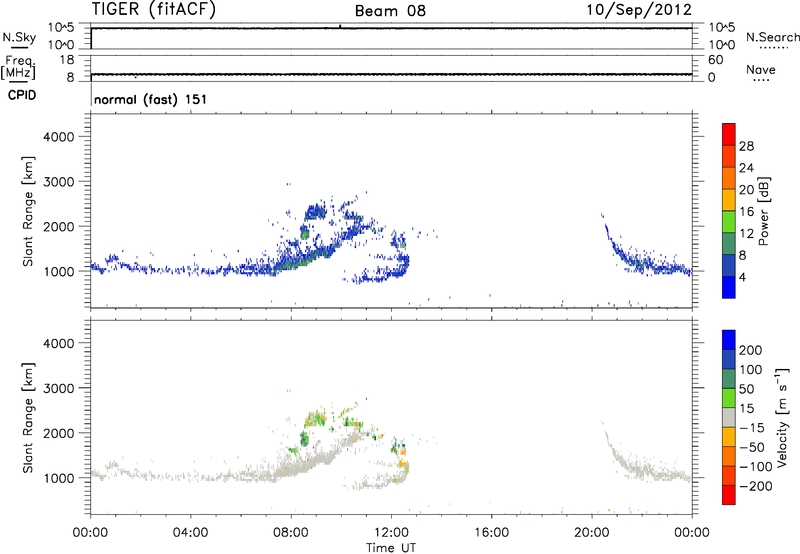Click the 20 tick on Power colorbar
The height and width of the screenshot is (554, 800).
point(746,190)
